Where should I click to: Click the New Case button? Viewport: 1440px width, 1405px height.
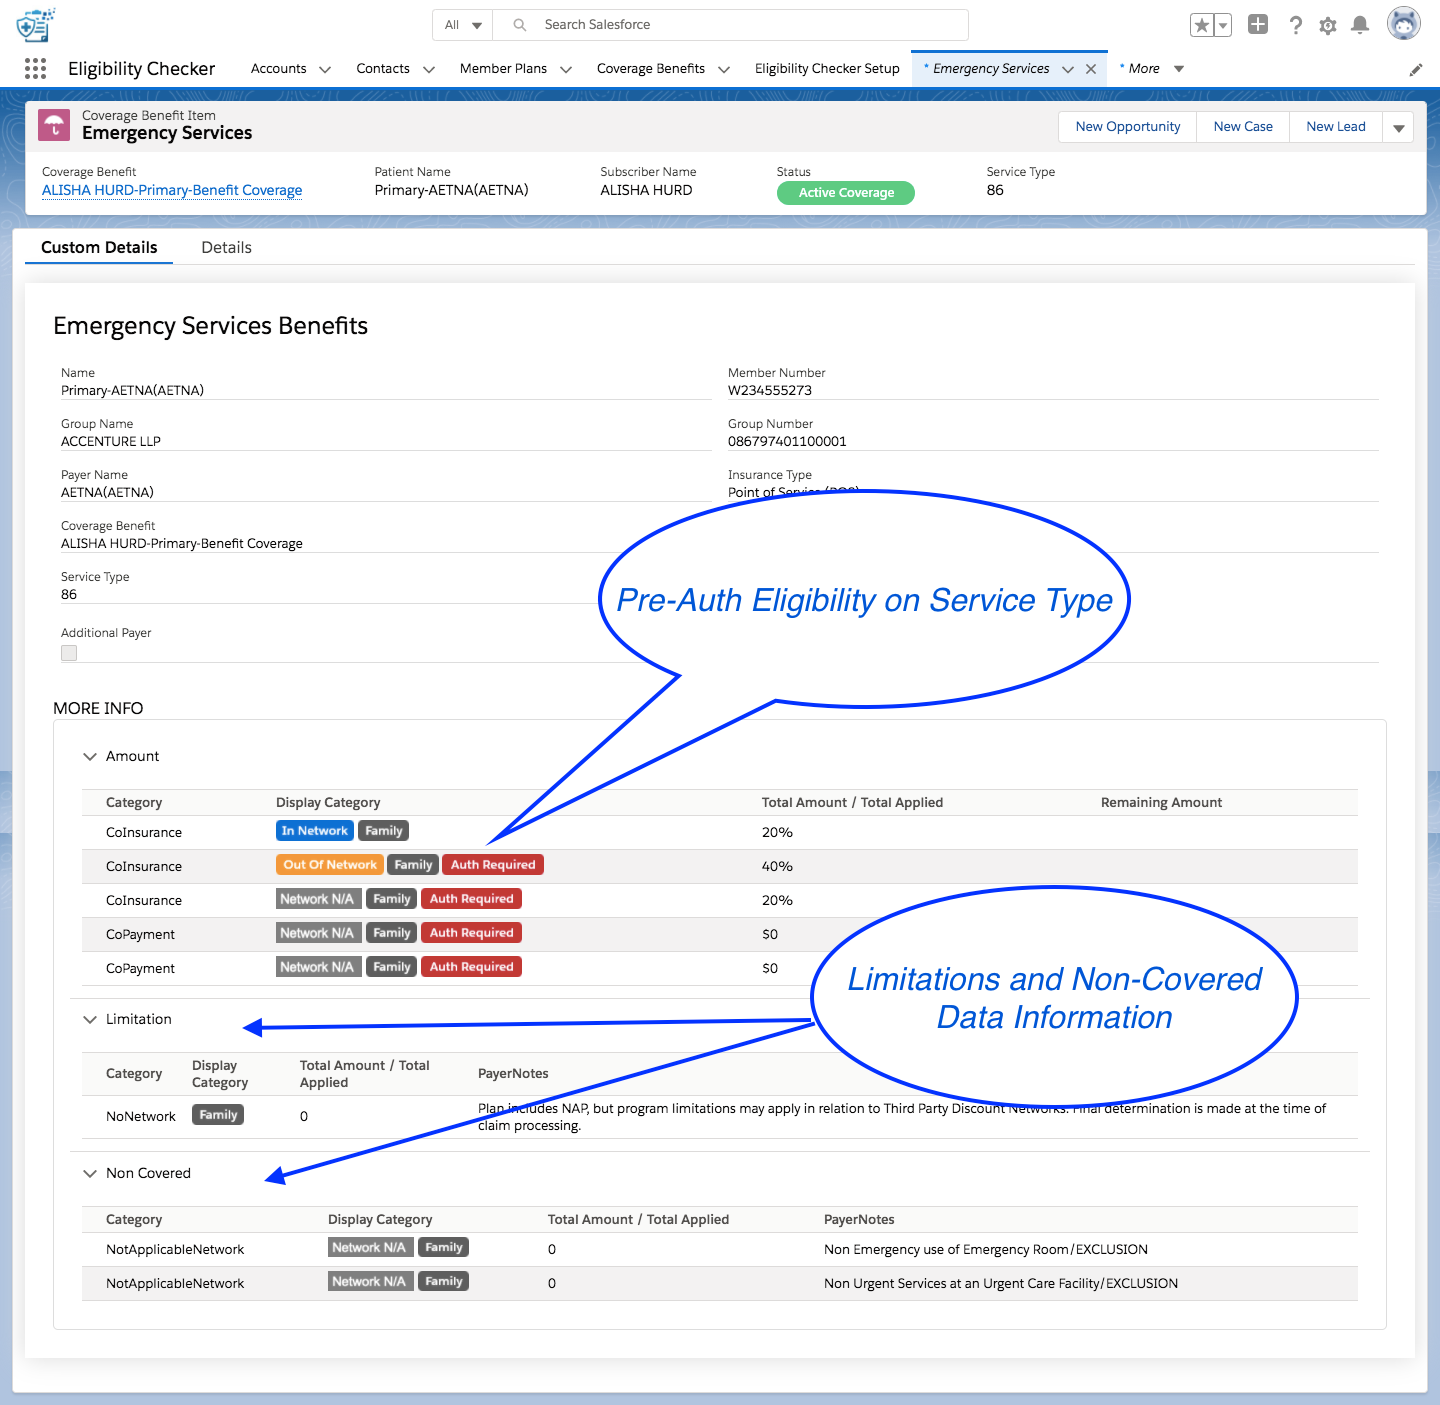pyautogui.click(x=1242, y=126)
